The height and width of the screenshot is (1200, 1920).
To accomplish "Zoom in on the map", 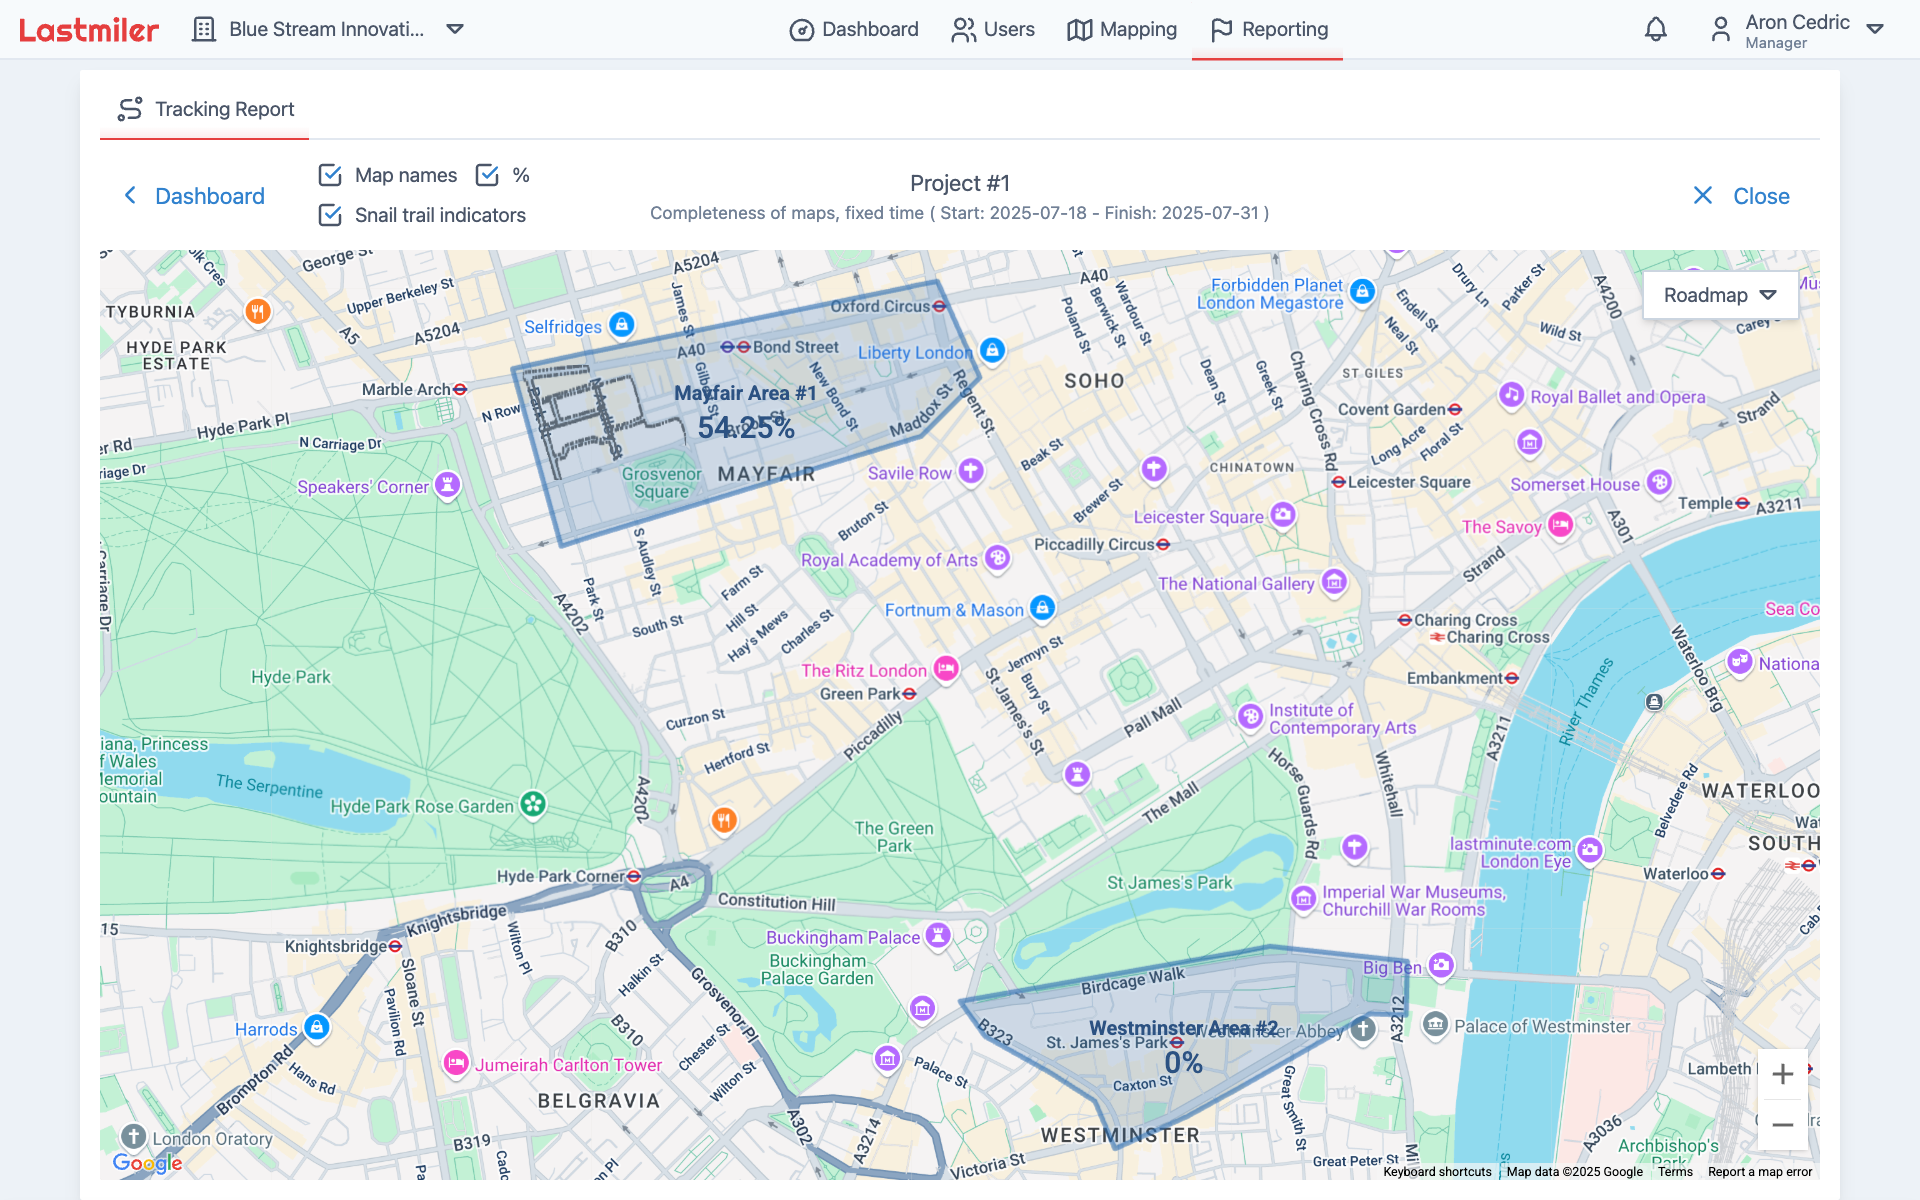I will (1782, 1074).
